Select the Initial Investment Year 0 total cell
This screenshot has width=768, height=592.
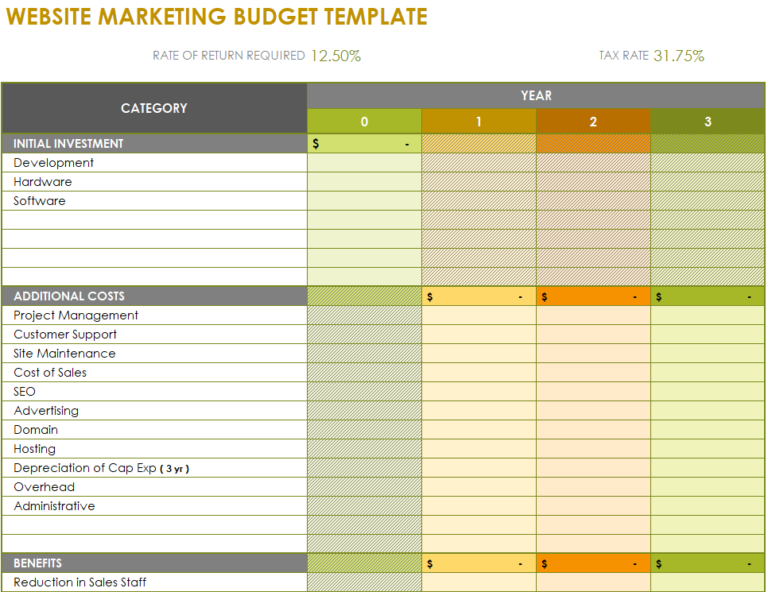pyautogui.click(x=364, y=143)
